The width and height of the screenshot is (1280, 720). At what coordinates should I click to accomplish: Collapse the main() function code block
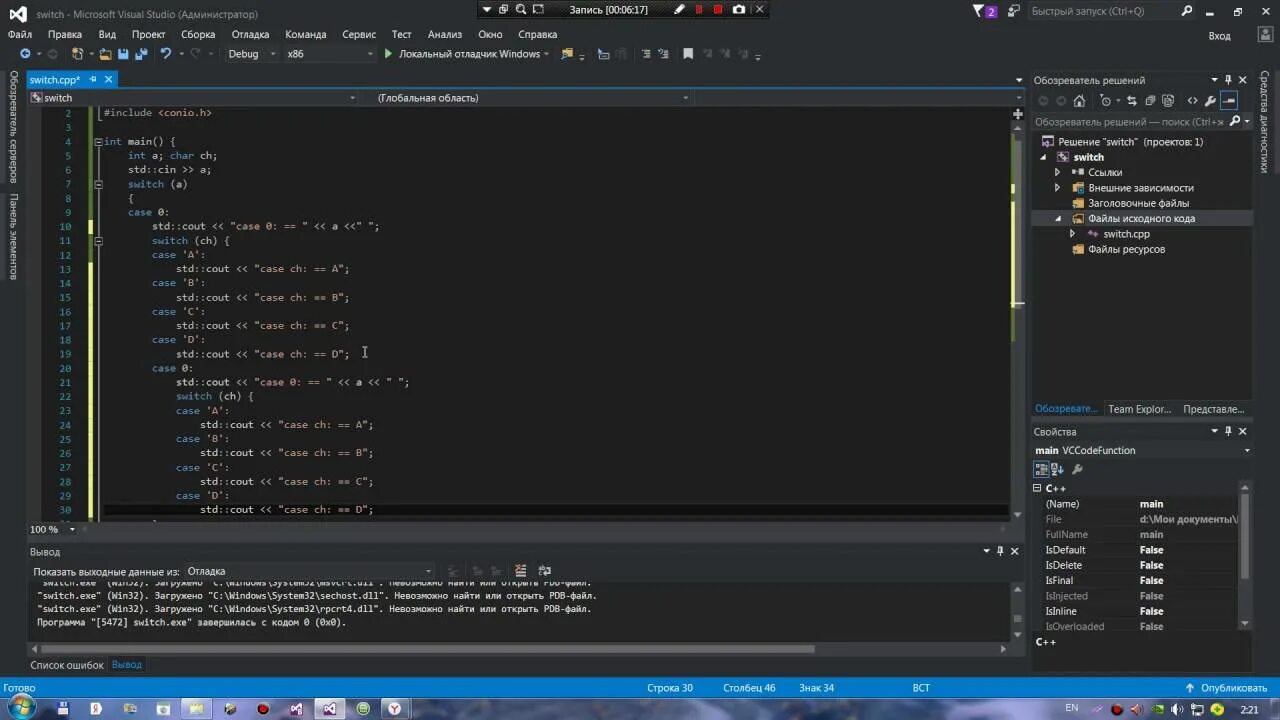pos(98,142)
